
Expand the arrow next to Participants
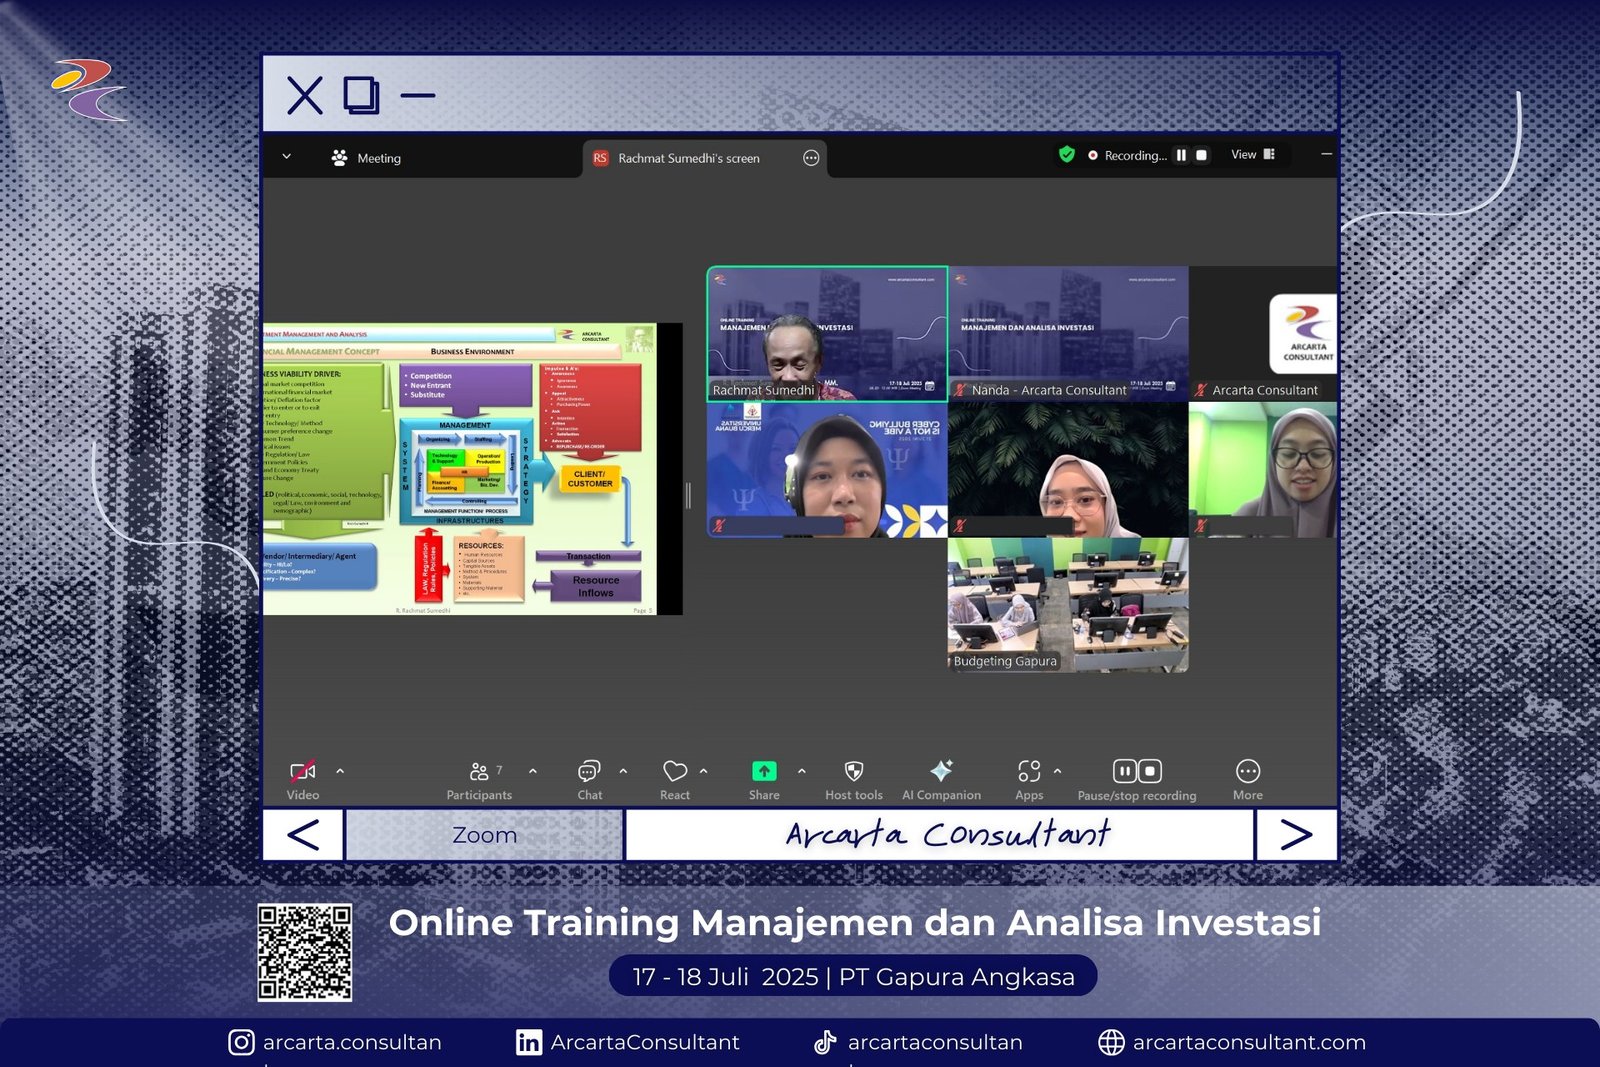tap(533, 771)
